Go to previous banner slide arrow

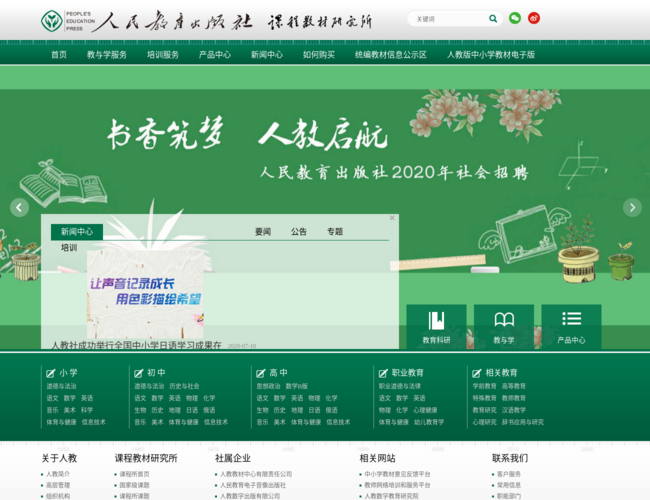tap(19, 208)
